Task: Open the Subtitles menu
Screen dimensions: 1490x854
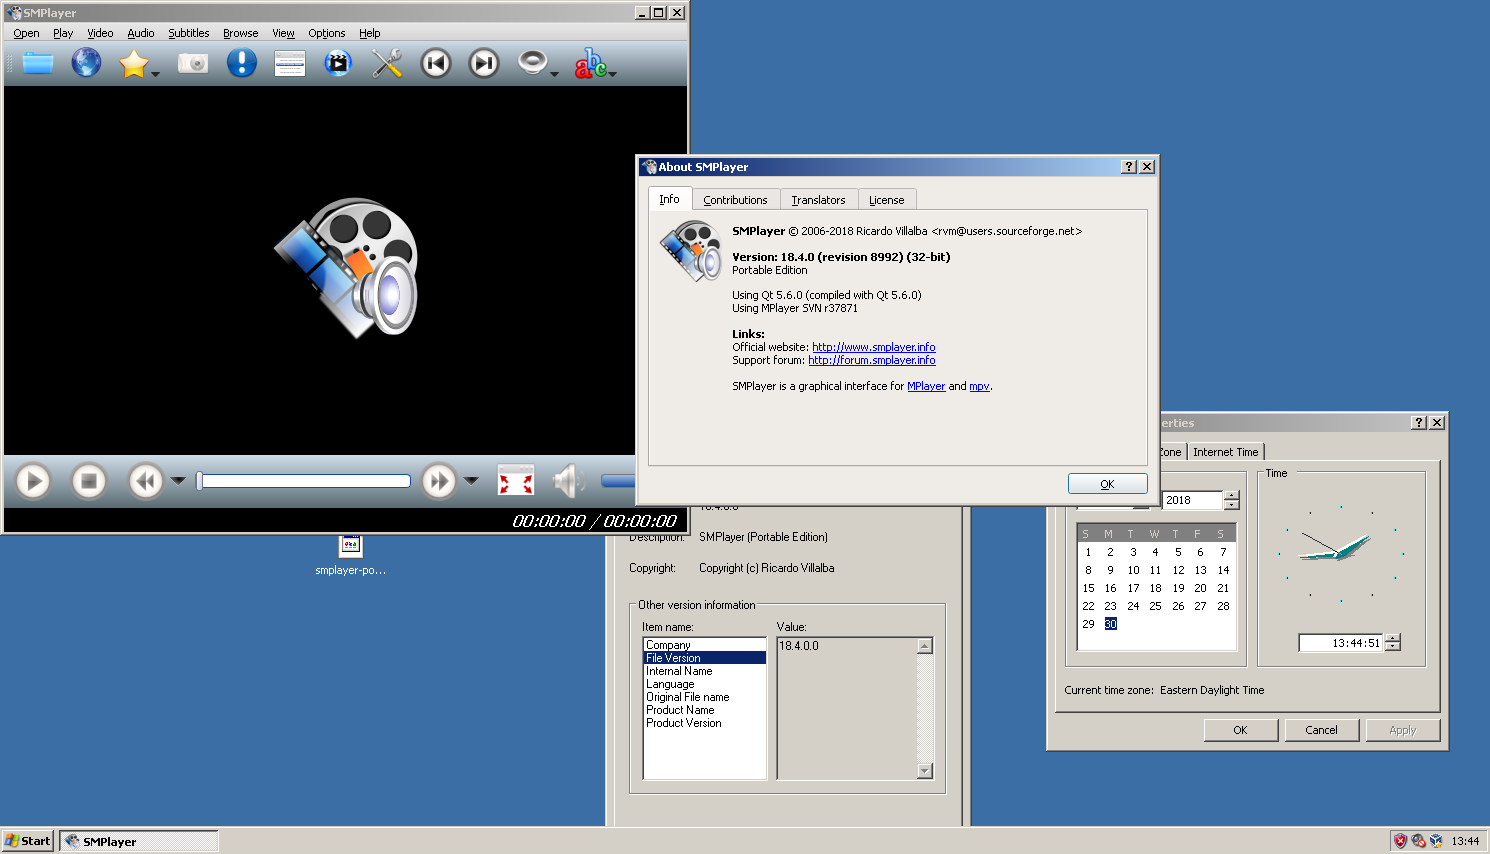Action: click(x=188, y=33)
